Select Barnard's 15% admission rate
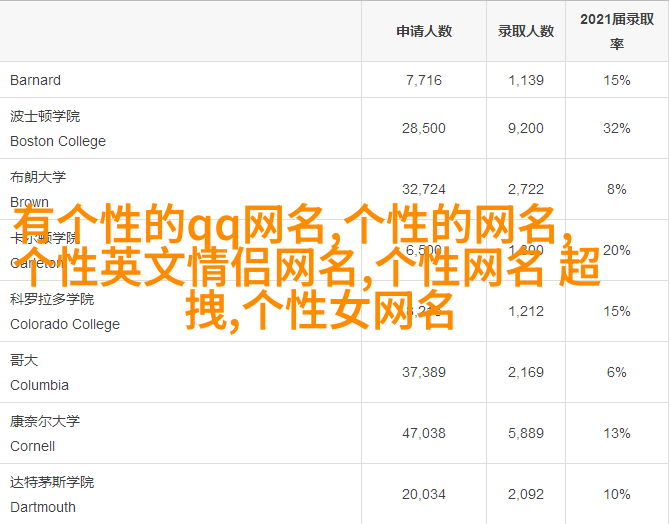 [x=617, y=80]
